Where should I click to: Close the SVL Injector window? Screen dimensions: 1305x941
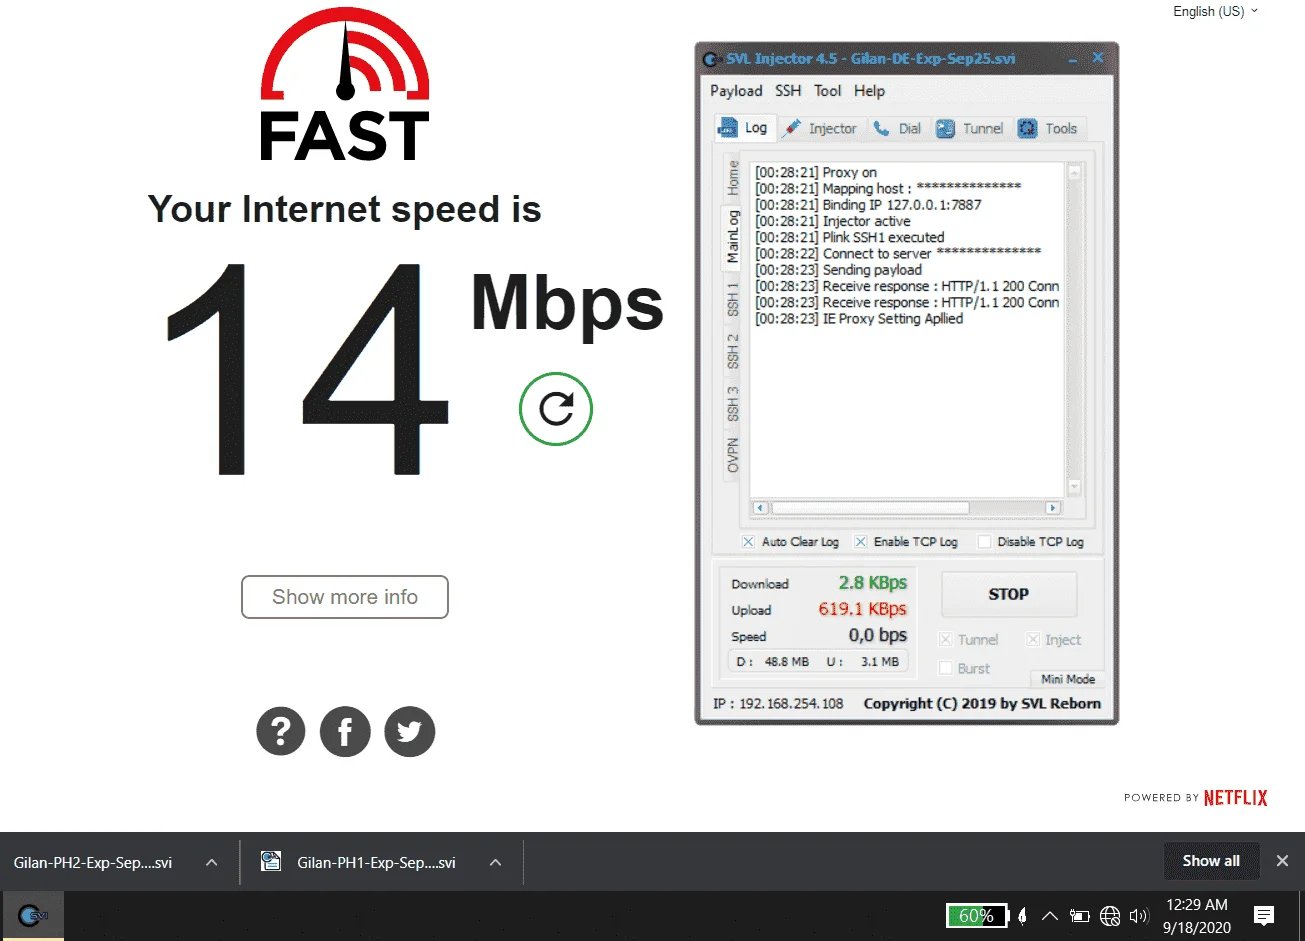point(1098,58)
